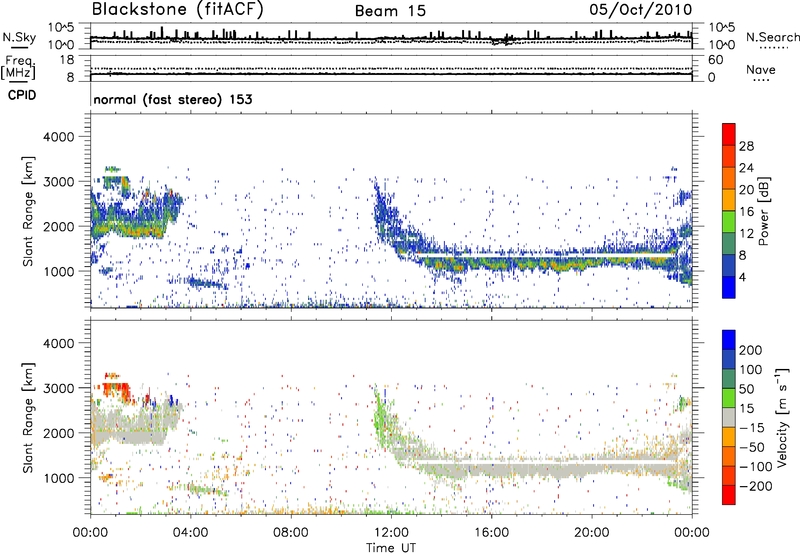Click the power panel '2000' range tick label
The height and width of the screenshot is (554, 800).
tap(58, 227)
